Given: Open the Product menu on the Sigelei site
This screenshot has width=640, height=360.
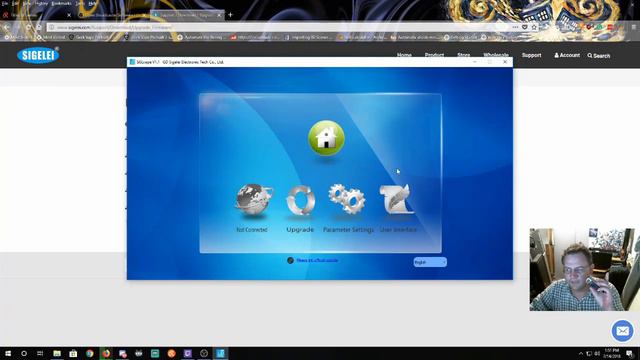Looking at the screenshot, I should [x=434, y=55].
